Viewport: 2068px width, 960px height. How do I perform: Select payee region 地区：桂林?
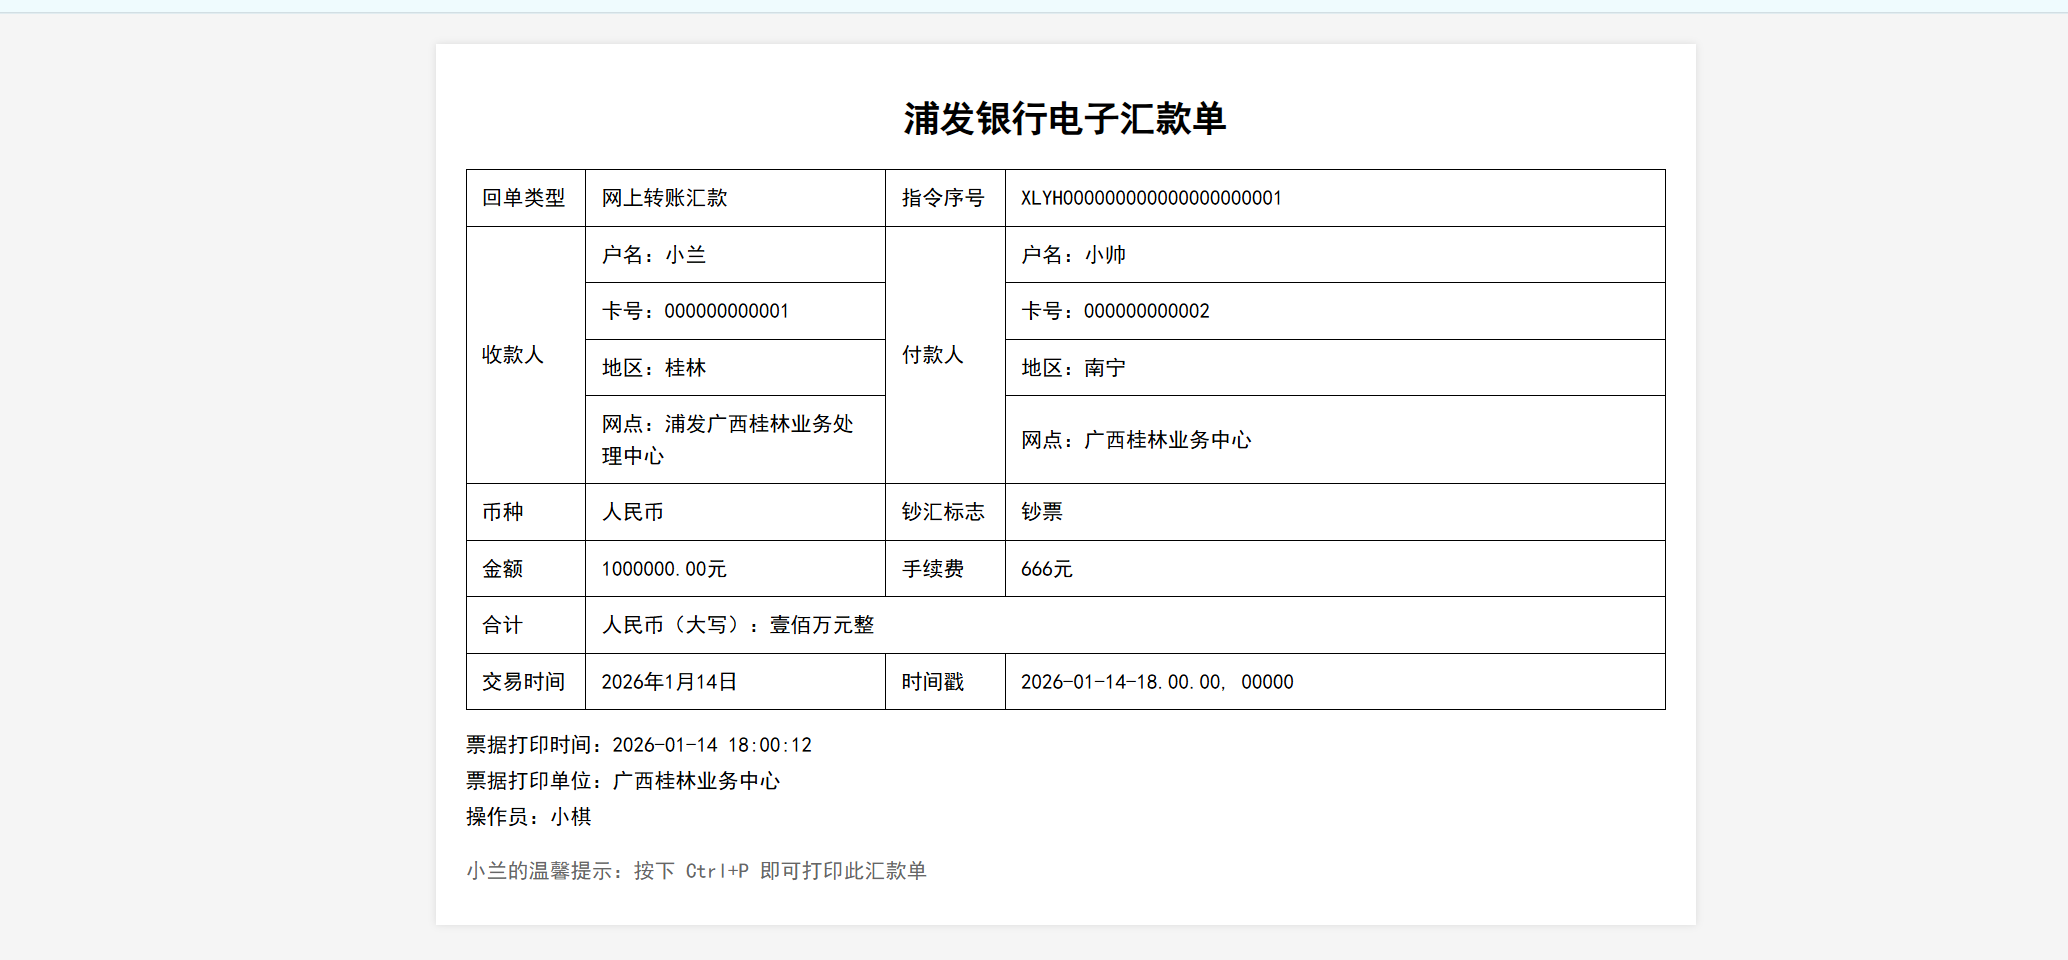(736, 368)
